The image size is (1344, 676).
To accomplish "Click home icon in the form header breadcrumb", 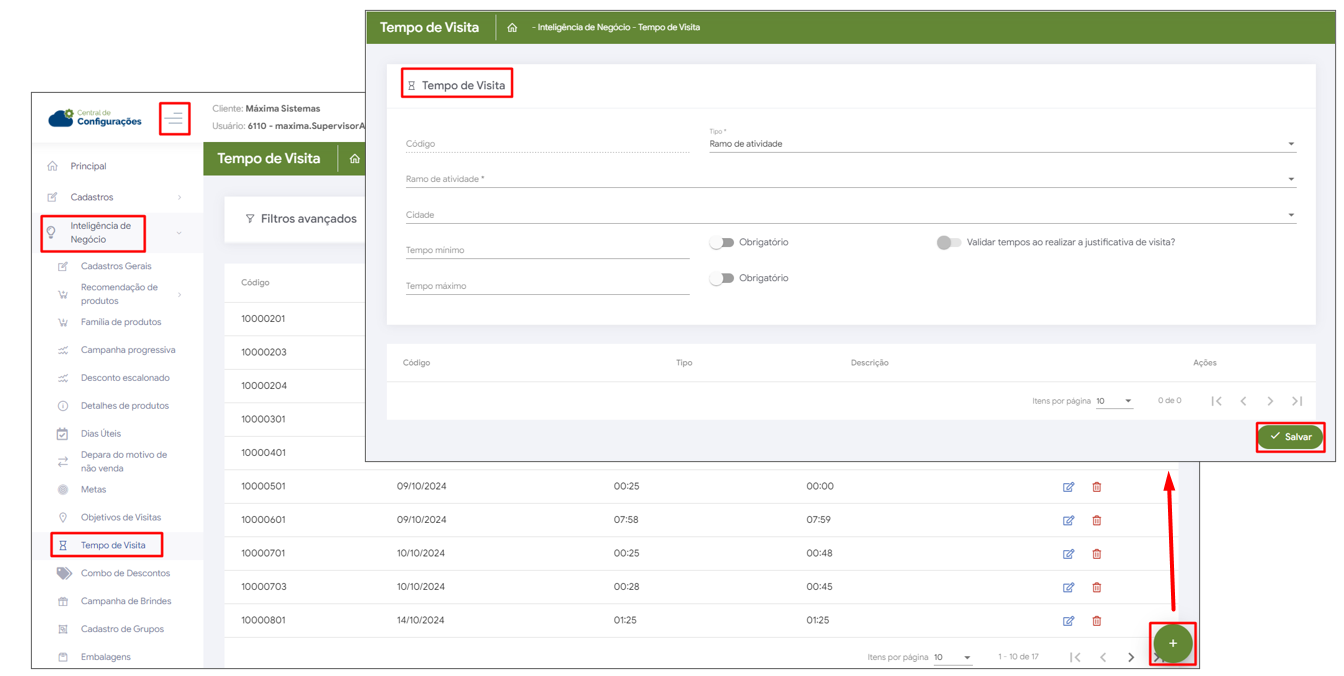I will coord(512,28).
